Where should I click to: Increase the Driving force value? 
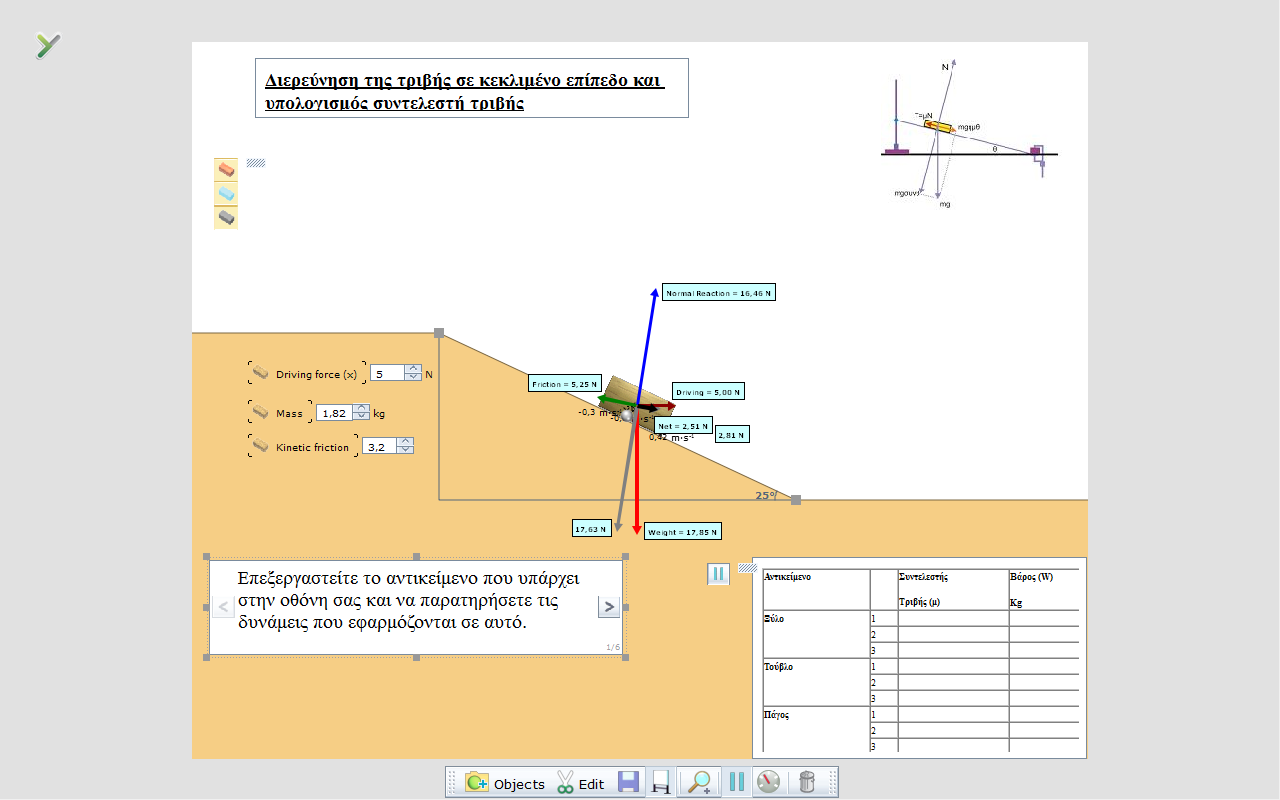[413, 369]
